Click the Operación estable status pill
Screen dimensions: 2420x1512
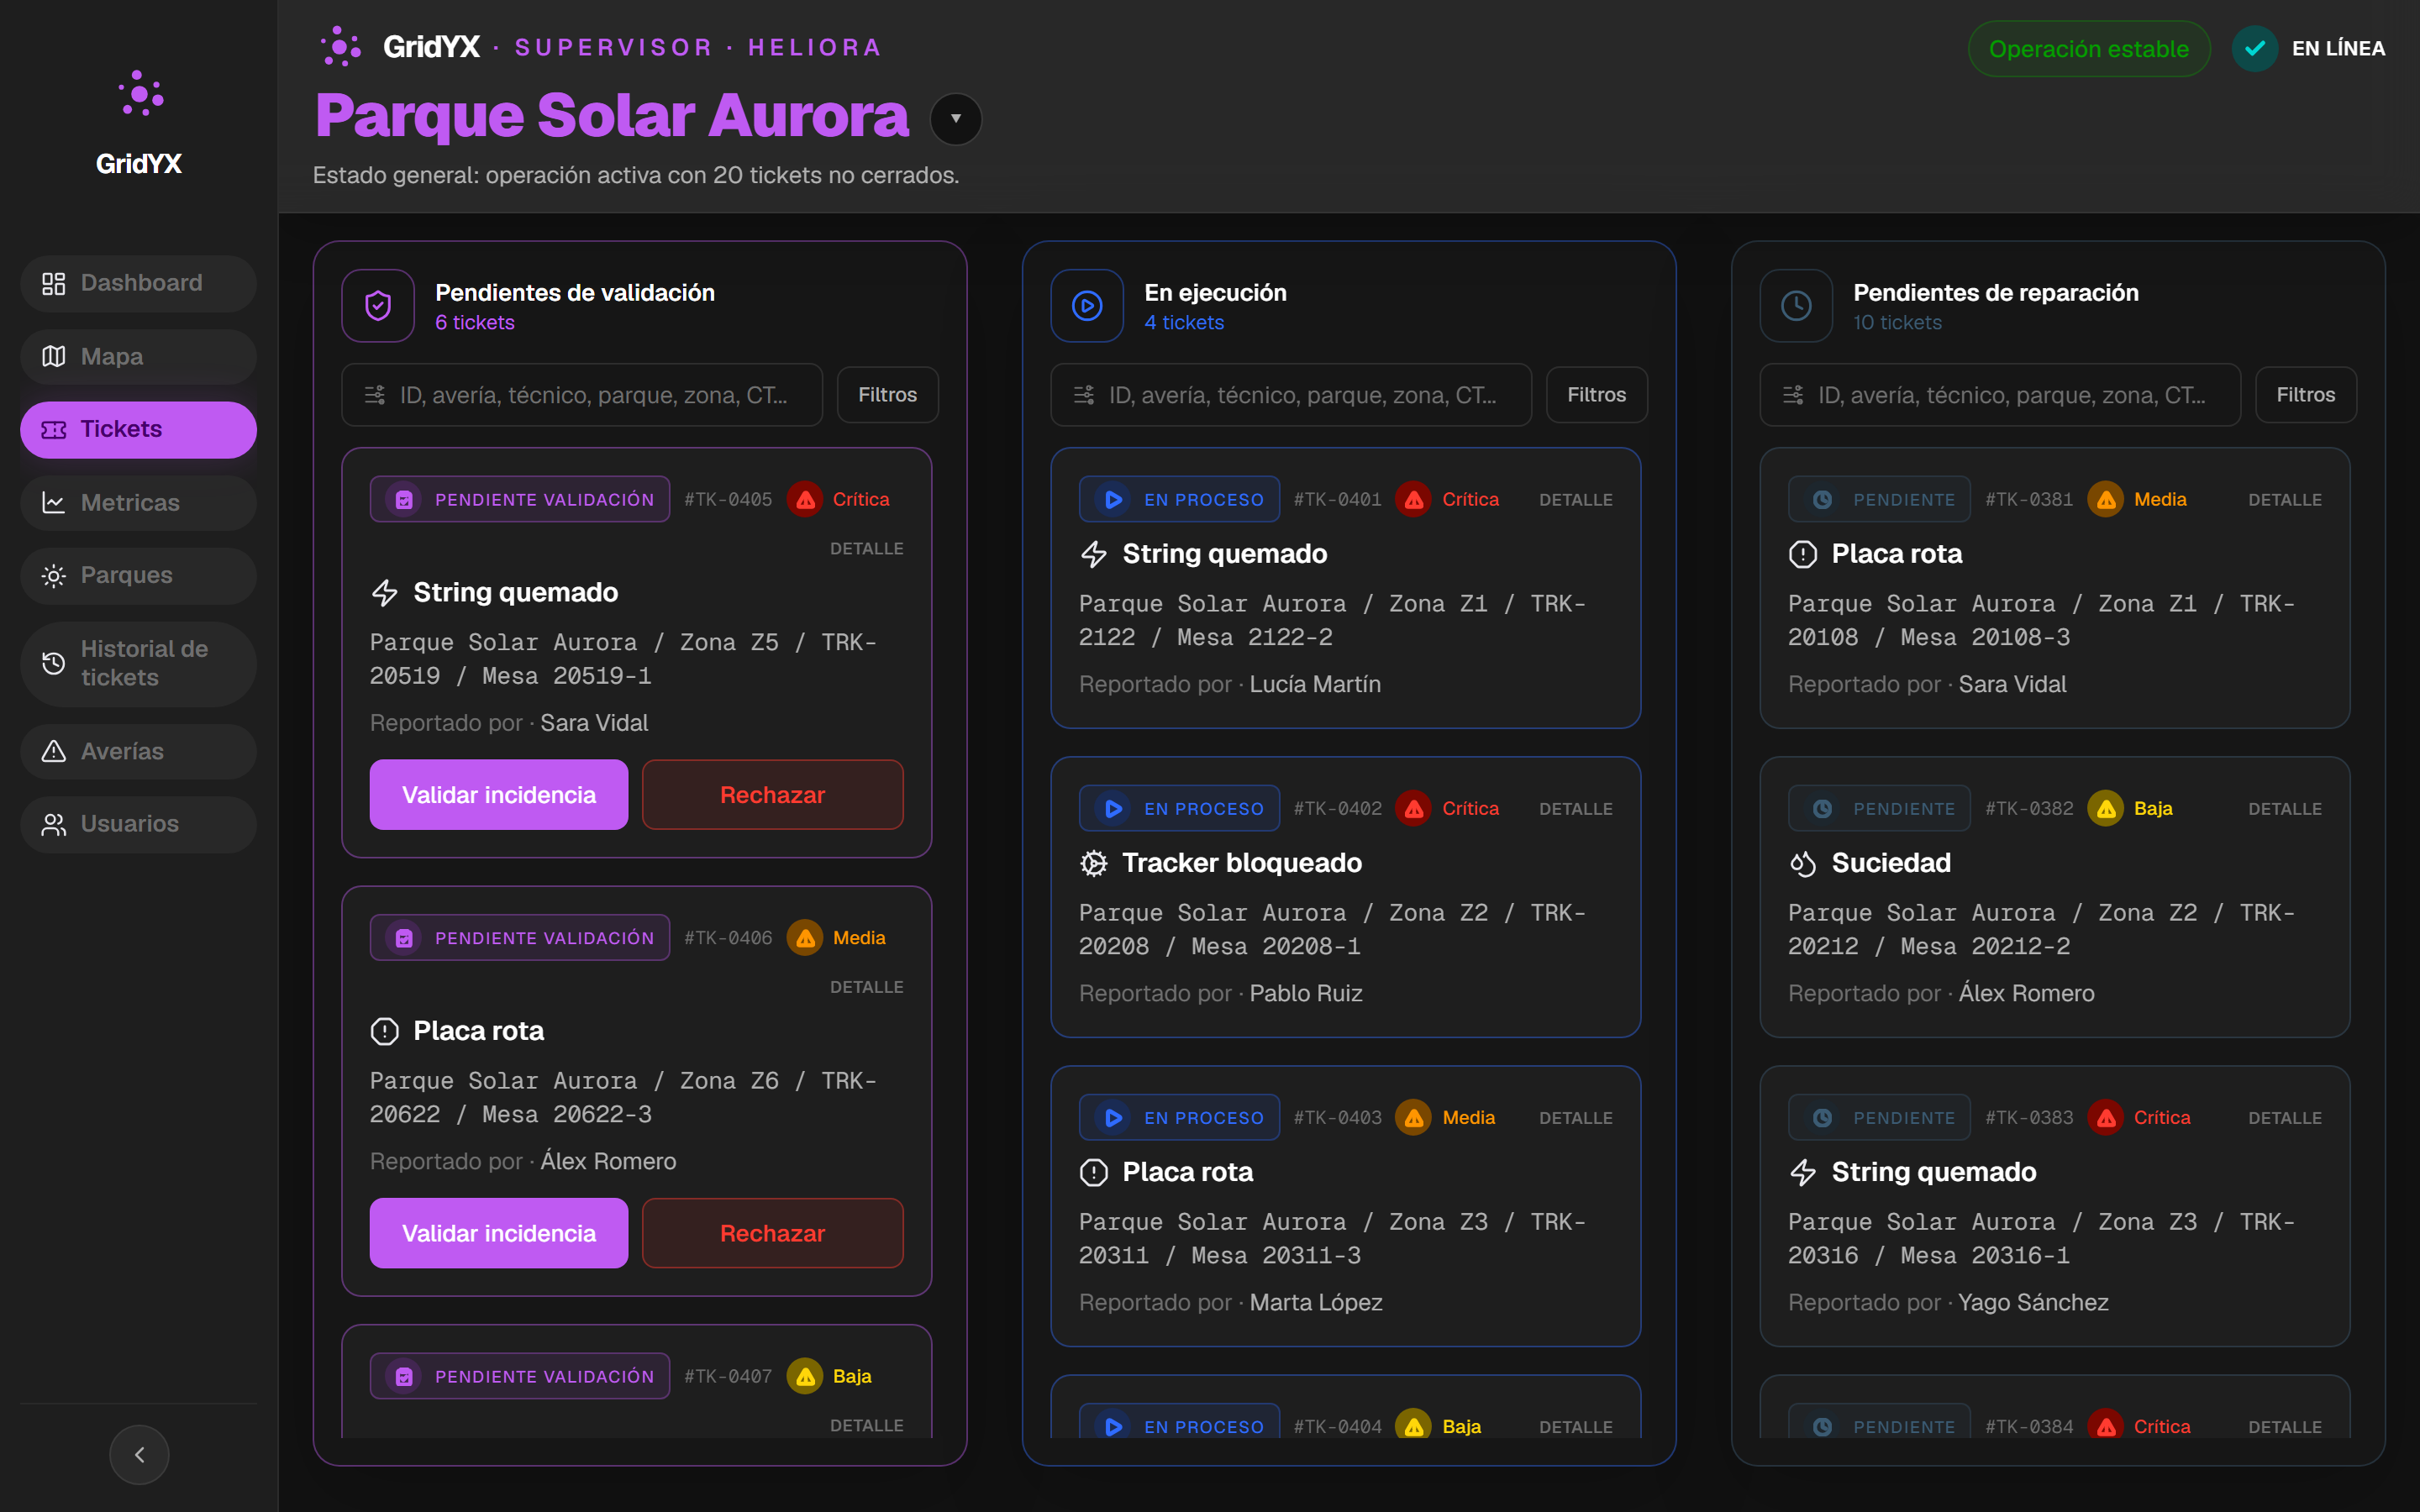[x=2088, y=48]
